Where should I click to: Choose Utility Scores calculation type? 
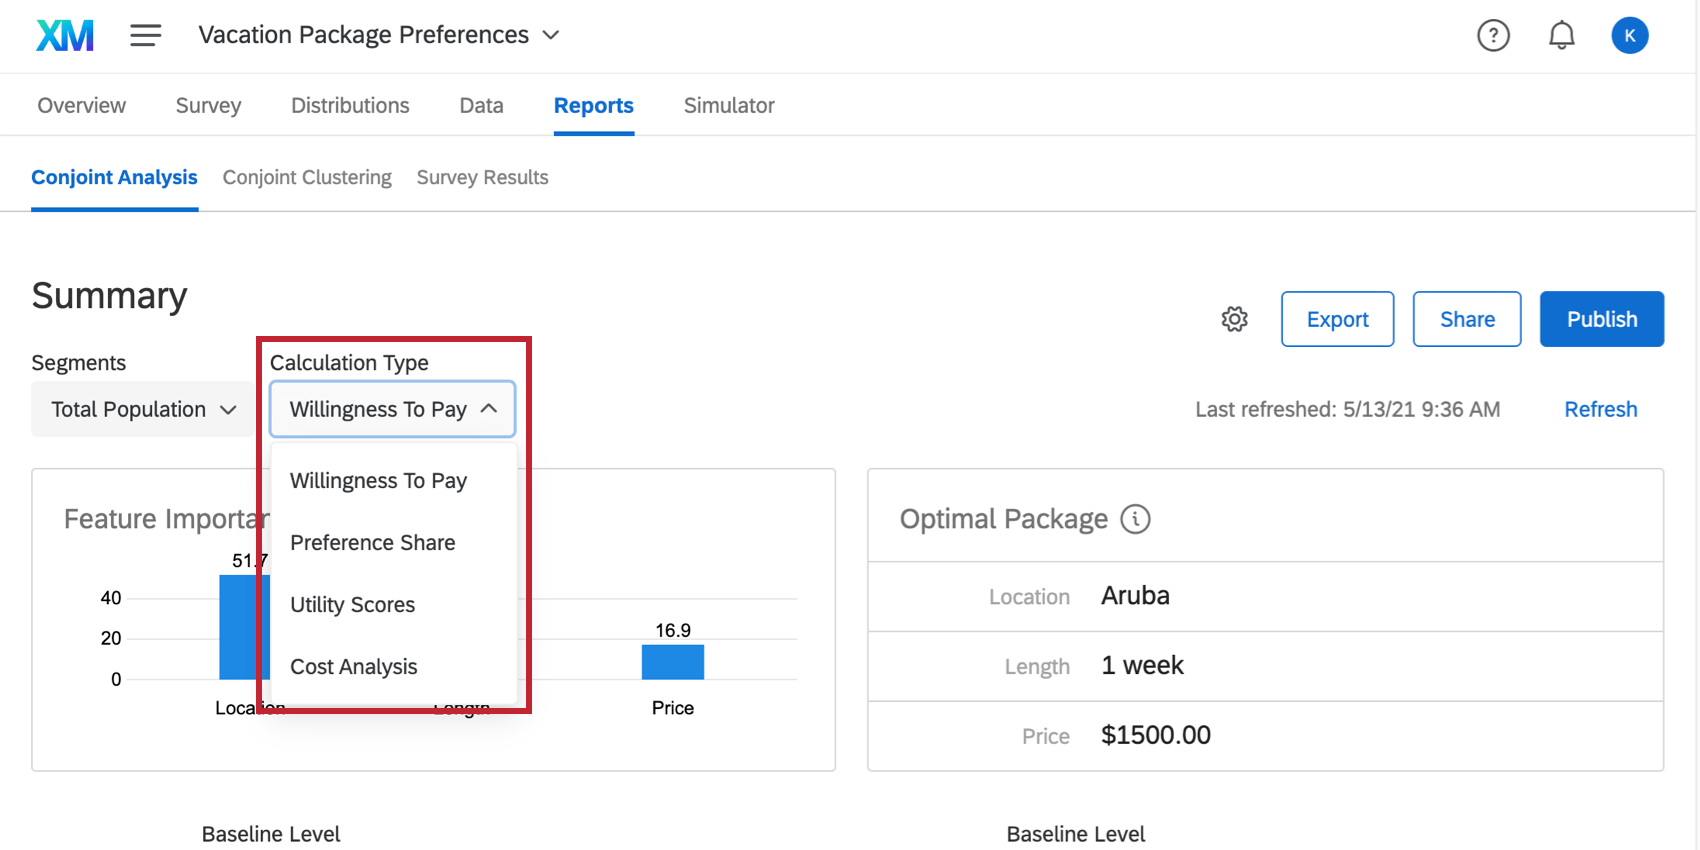352,605
